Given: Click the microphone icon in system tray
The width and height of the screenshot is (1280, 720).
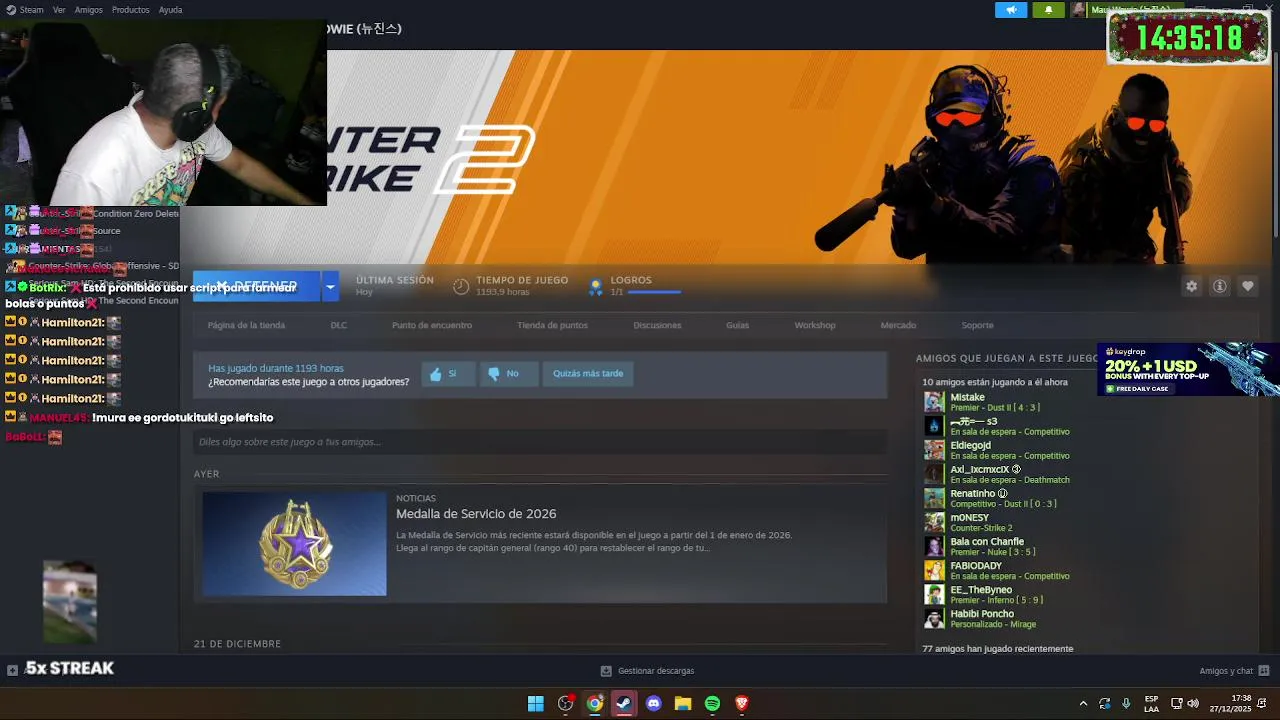Looking at the screenshot, I should [x=1126, y=703].
